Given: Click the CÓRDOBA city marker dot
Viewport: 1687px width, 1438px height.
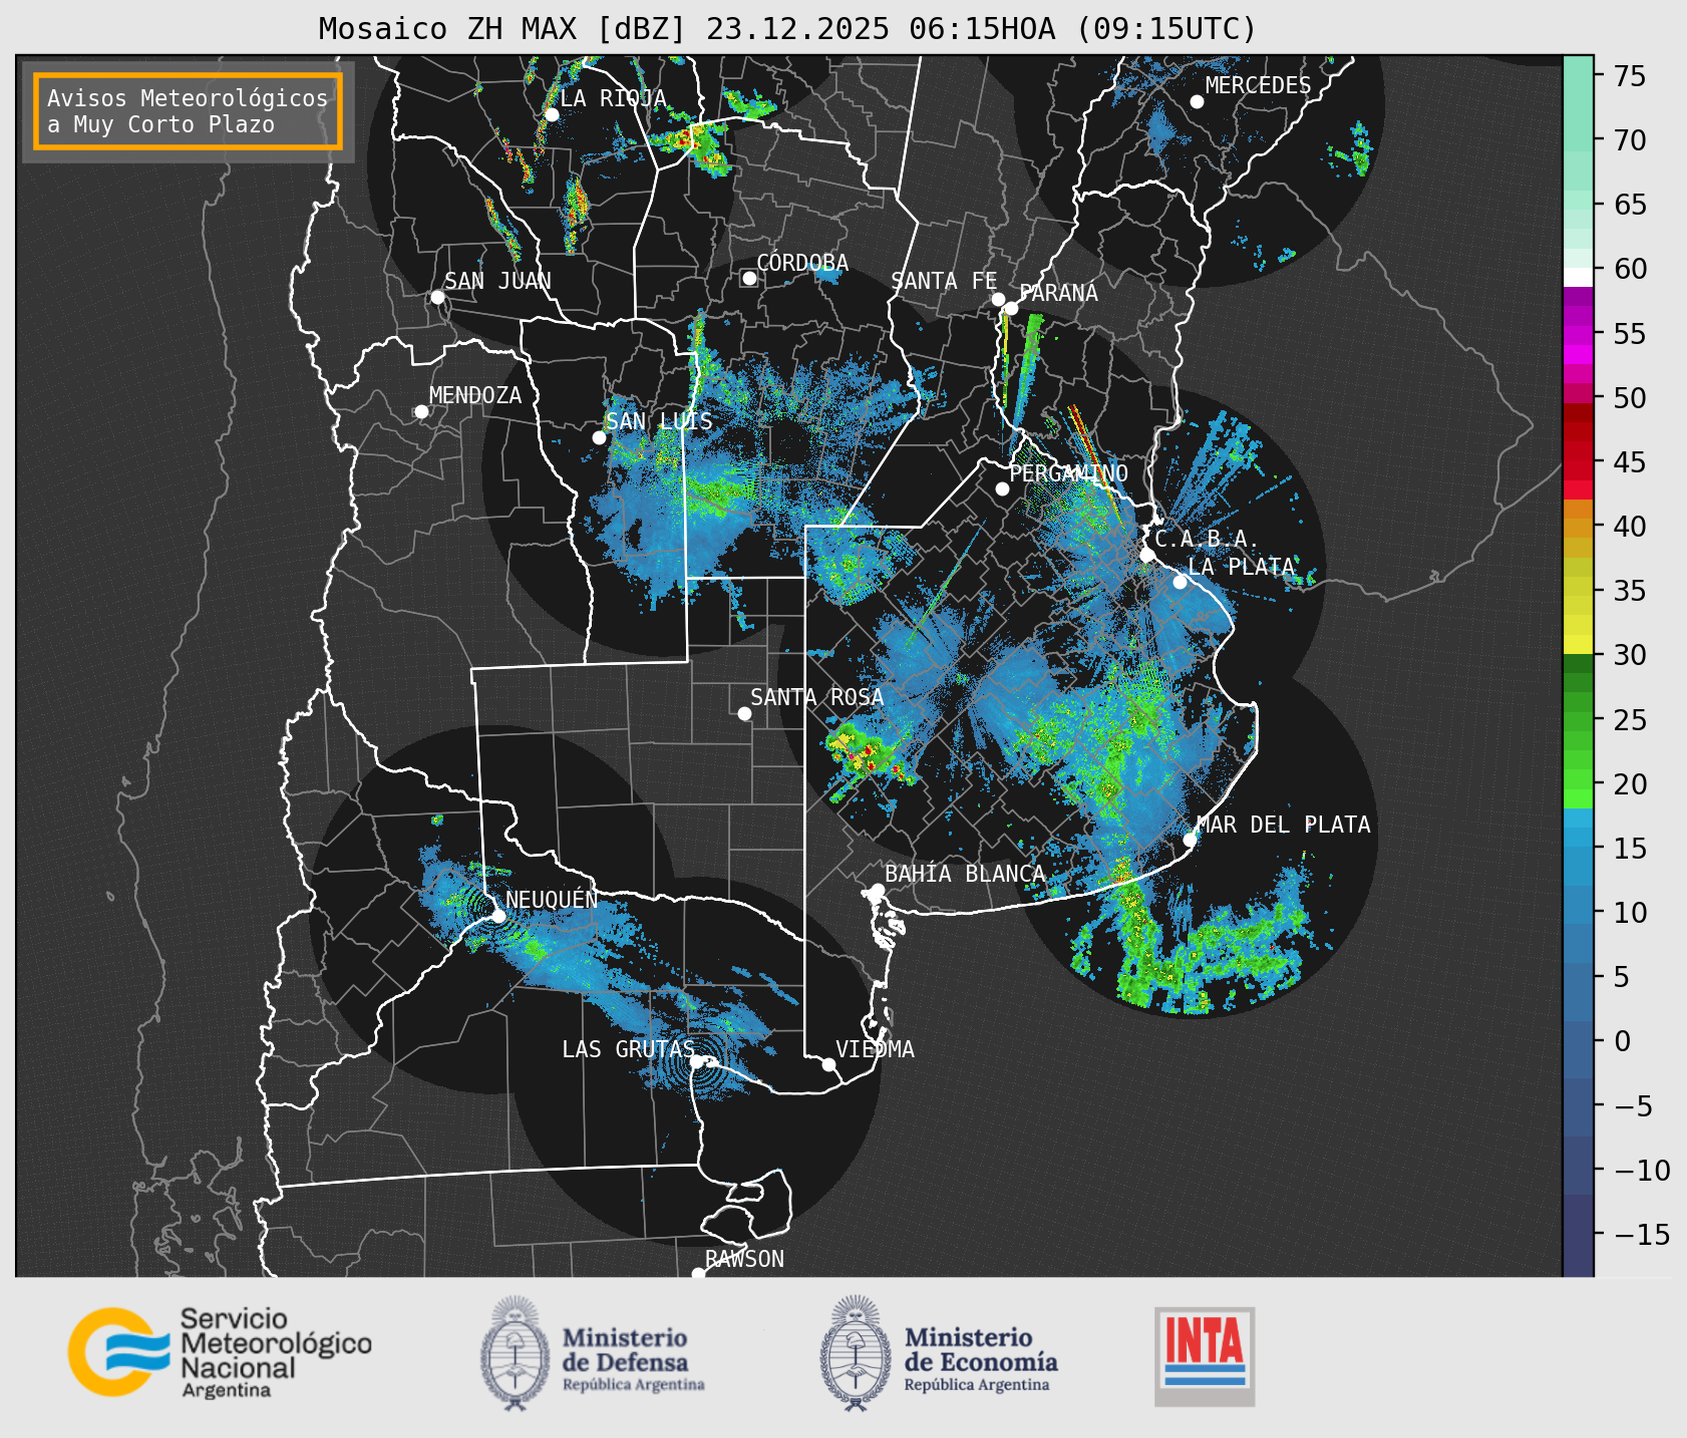Looking at the screenshot, I should (749, 278).
